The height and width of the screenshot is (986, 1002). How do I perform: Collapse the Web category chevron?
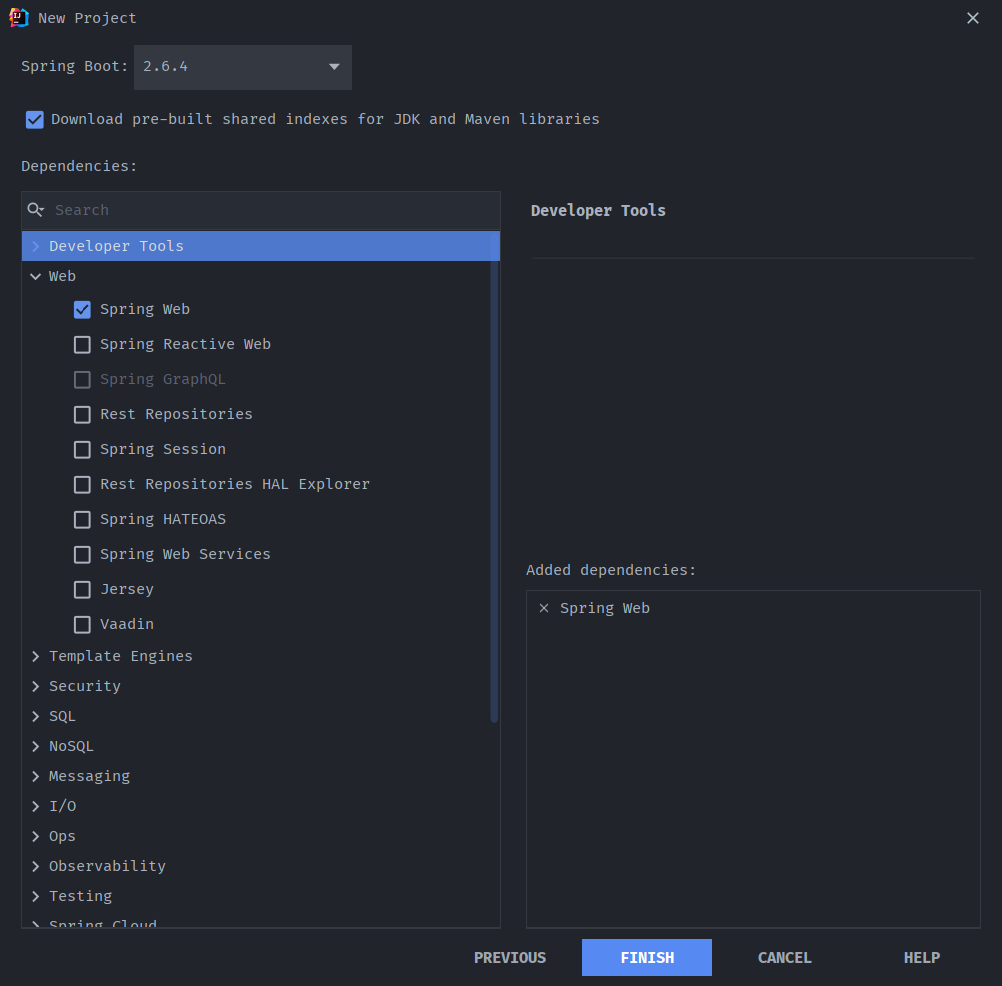point(36,277)
